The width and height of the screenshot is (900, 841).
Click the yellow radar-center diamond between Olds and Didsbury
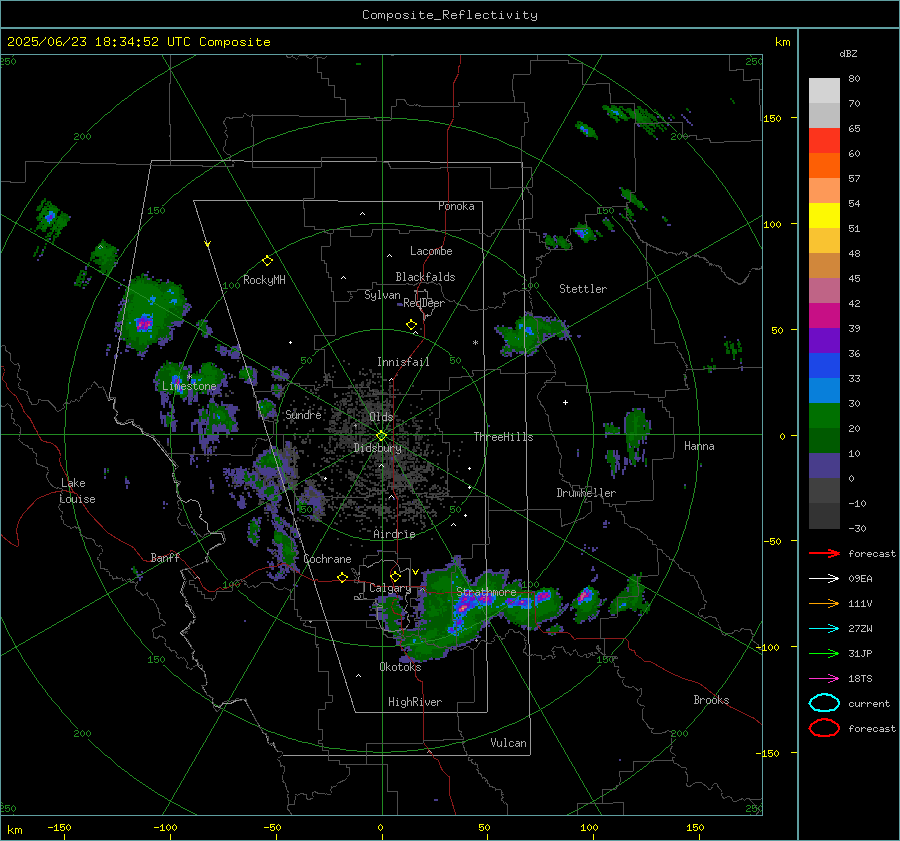381,436
